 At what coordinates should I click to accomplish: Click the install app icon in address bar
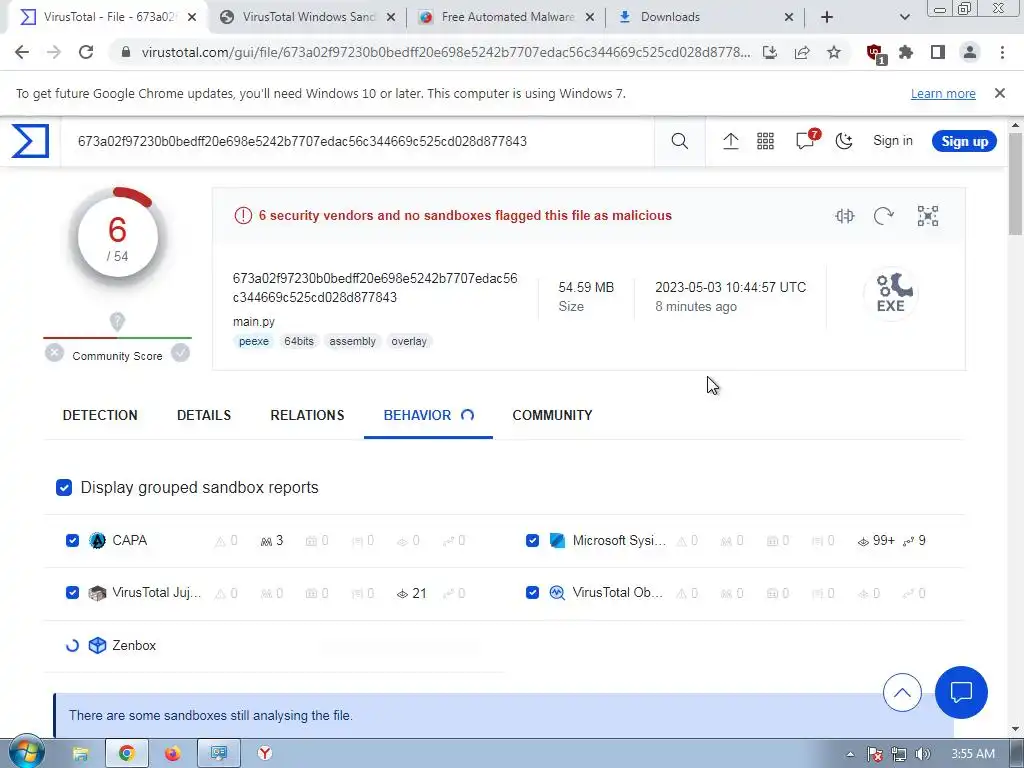click(770, 52)
